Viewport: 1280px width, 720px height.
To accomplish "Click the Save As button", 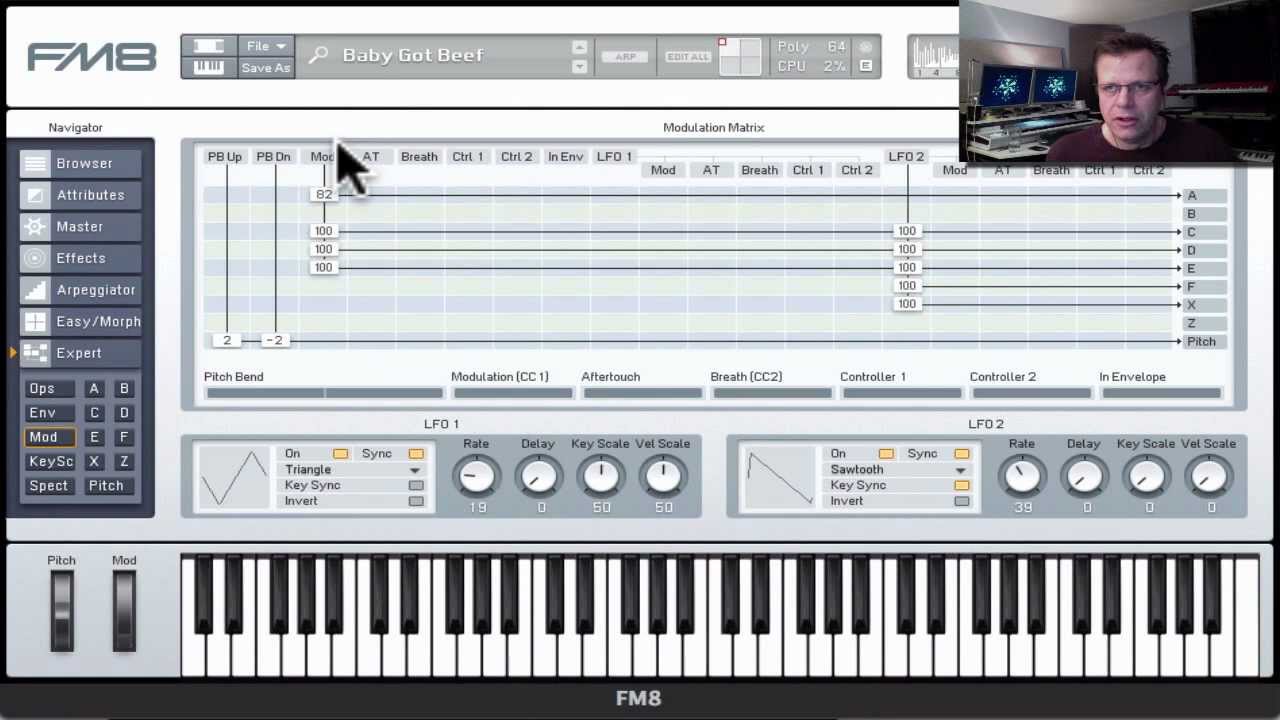I will click(x=266, y=68).
